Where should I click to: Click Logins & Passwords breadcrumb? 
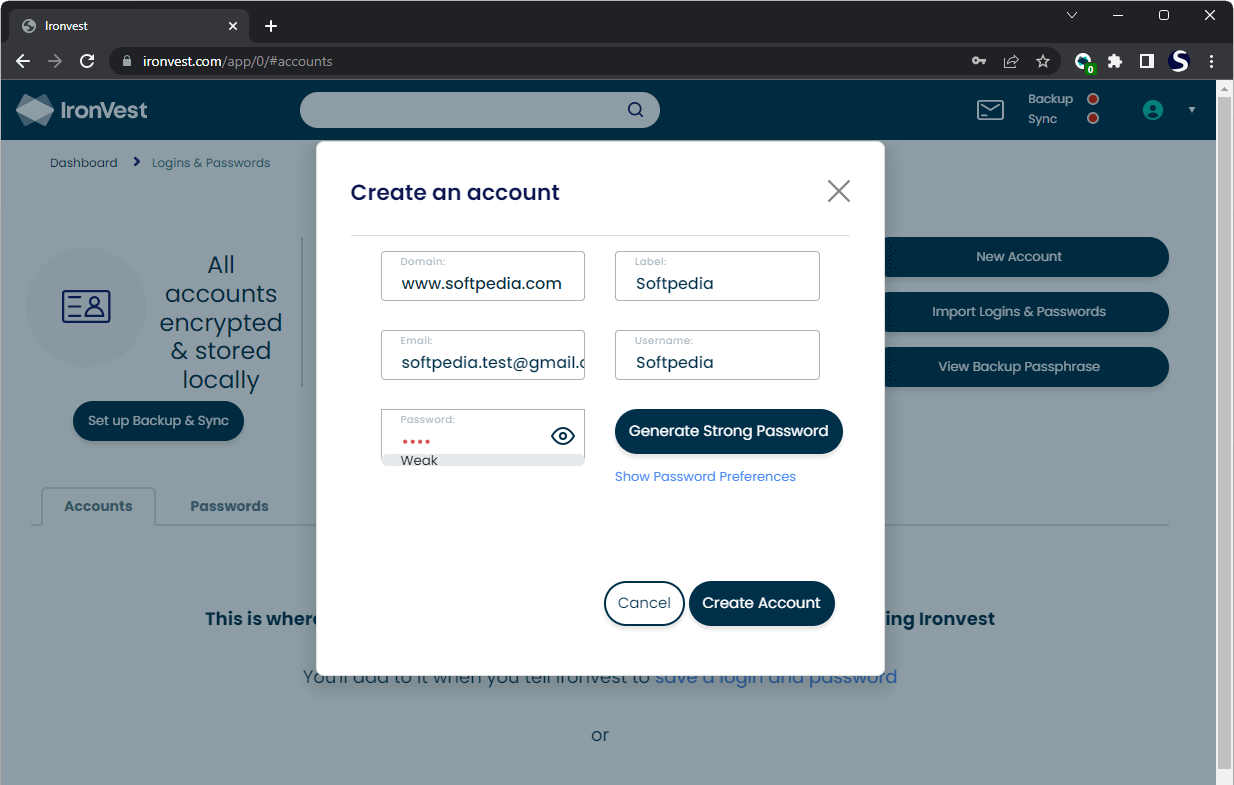[211, 163]
